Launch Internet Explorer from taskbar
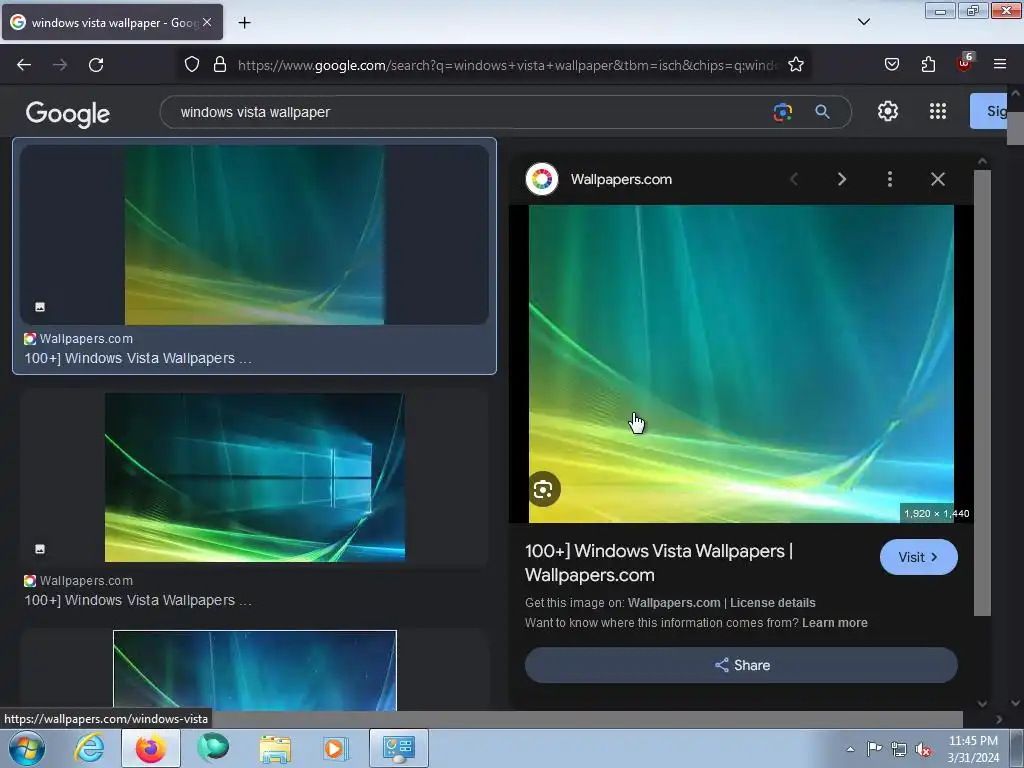The height and width of the screenshot is (768, 1024). click(x=89, y=748)
